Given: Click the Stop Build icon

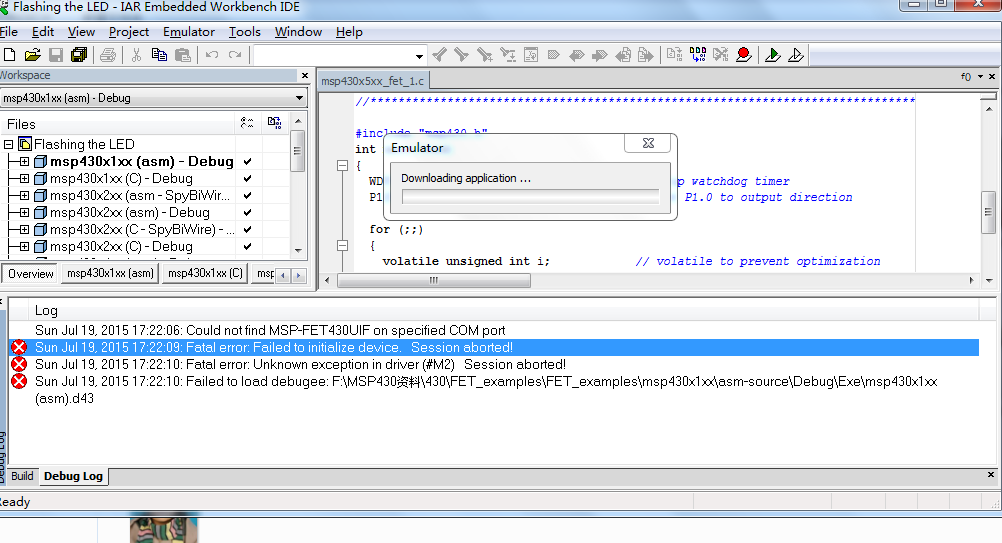Looking at the screenshot, I should (721, 56).
